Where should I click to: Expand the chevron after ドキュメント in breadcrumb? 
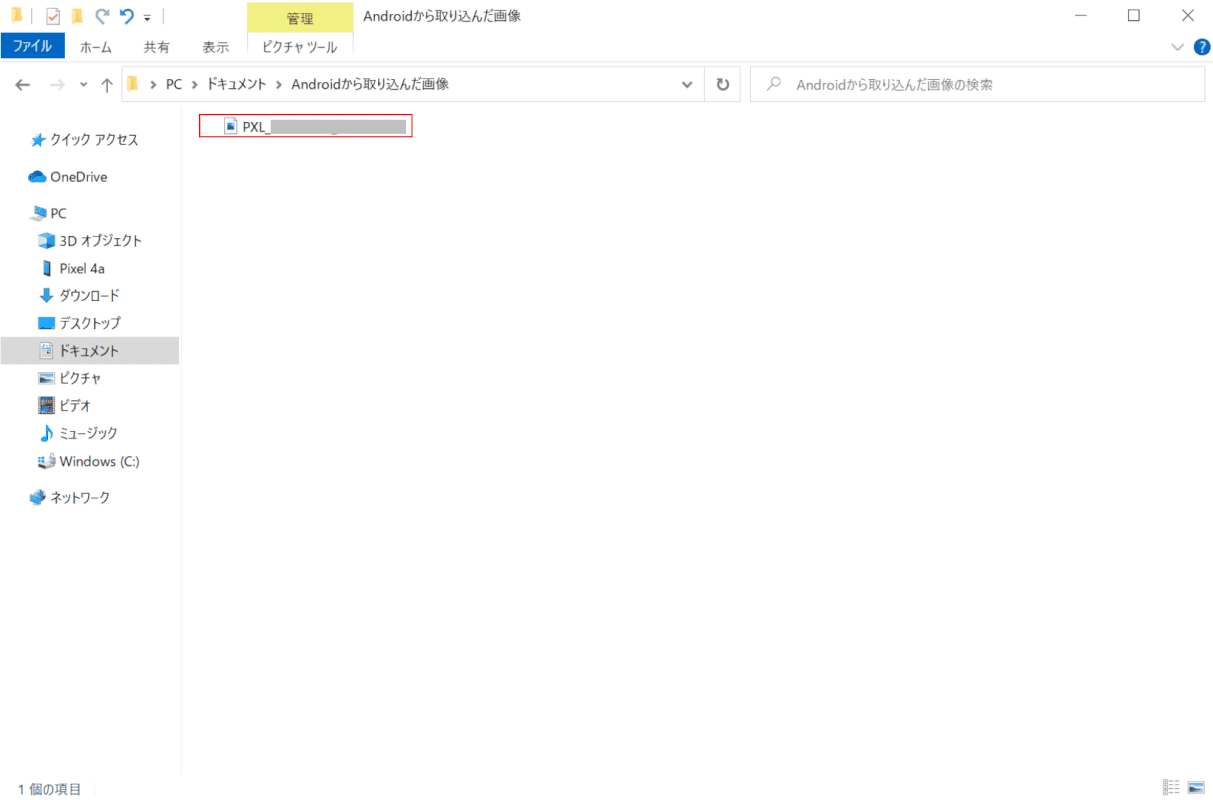pyautogui.click(x=280, y=85)
